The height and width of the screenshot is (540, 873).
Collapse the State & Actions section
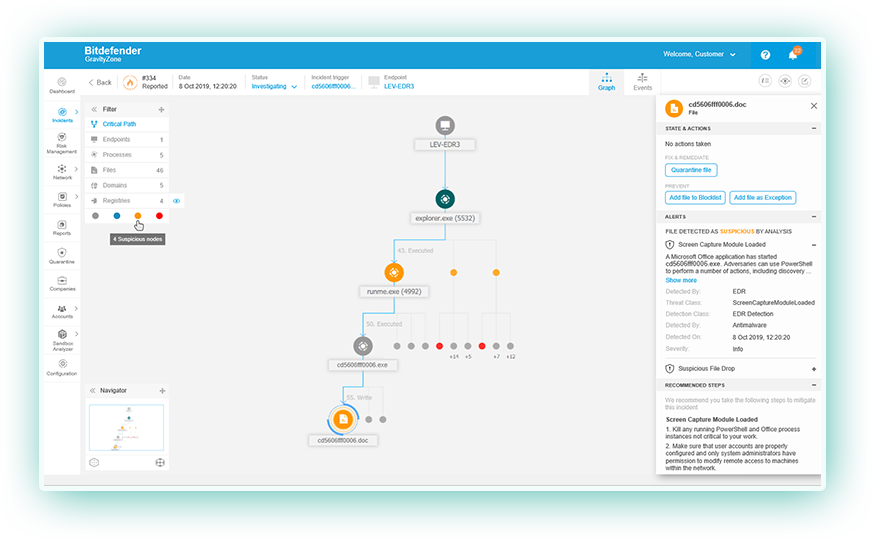(x=813, y=129)
